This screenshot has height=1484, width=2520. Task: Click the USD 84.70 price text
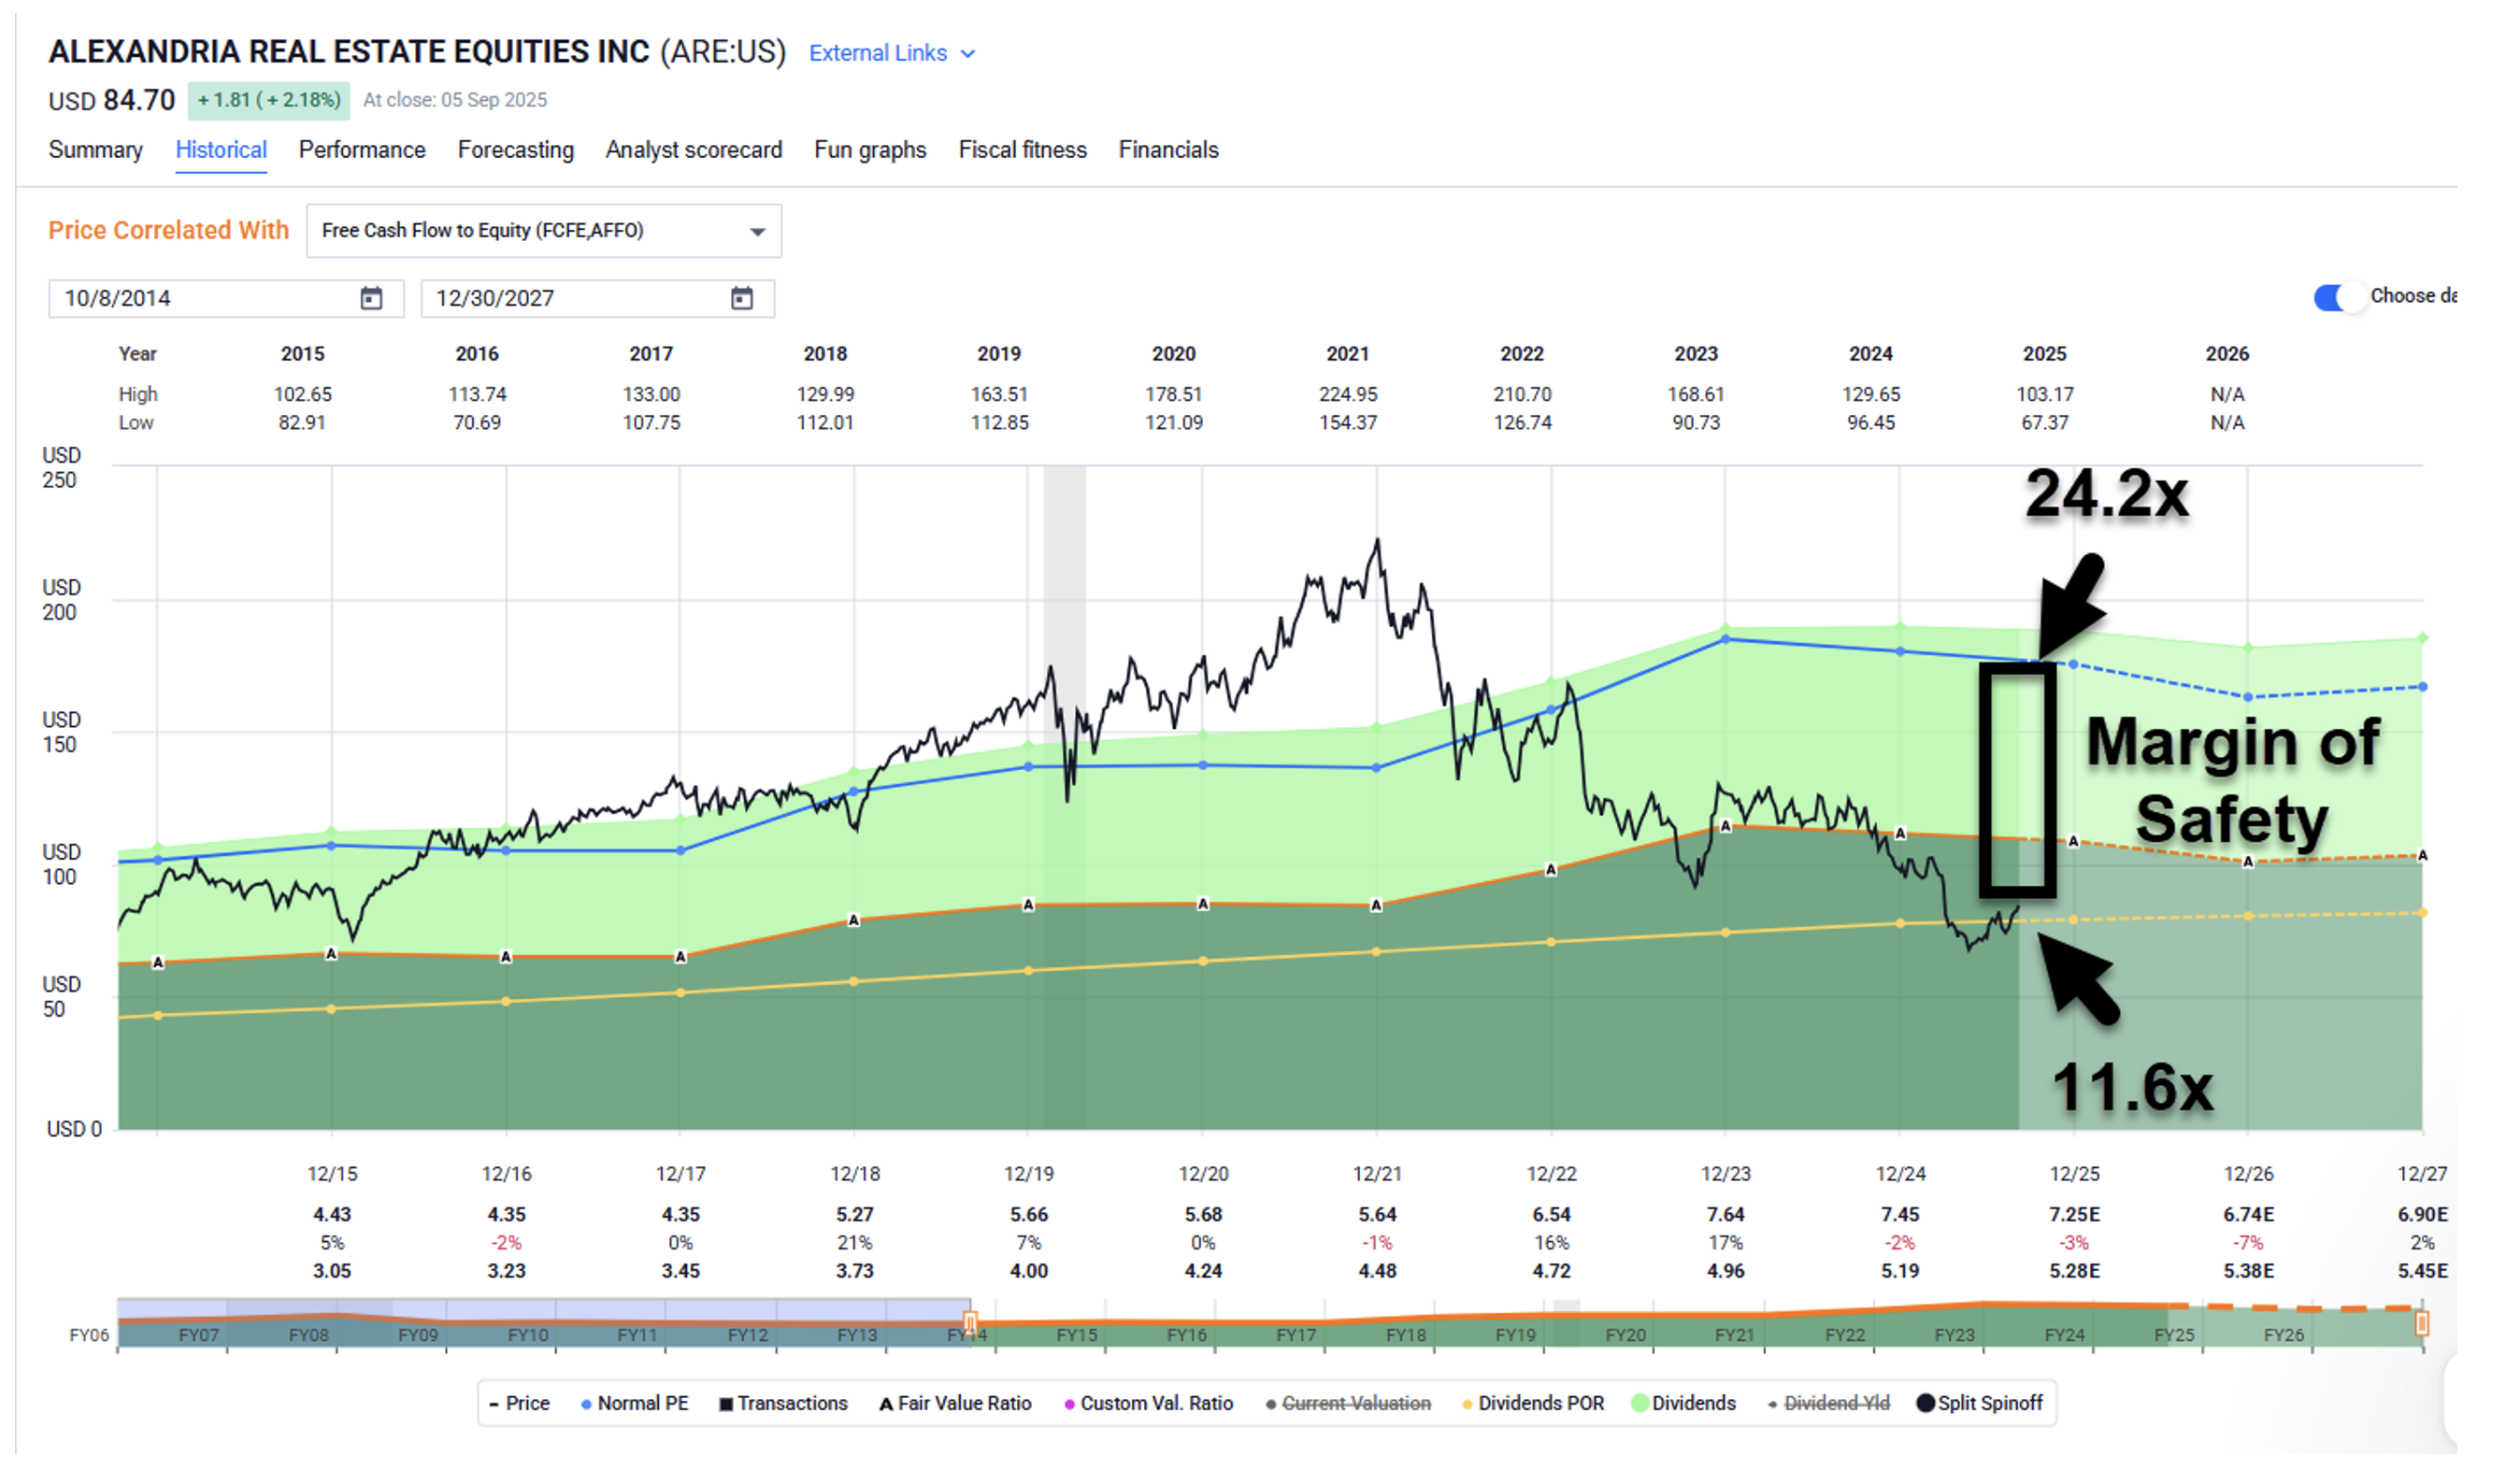112,101
